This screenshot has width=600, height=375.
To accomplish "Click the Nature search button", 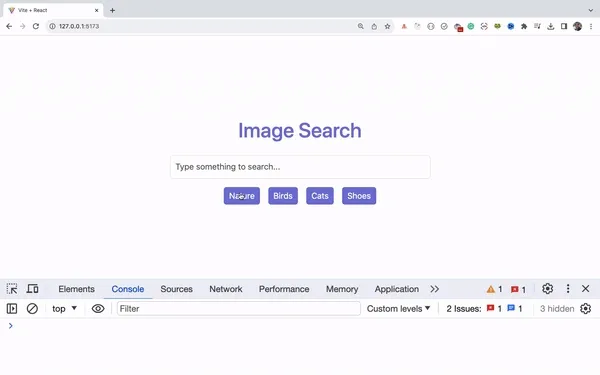I will (x=242, y=196).
